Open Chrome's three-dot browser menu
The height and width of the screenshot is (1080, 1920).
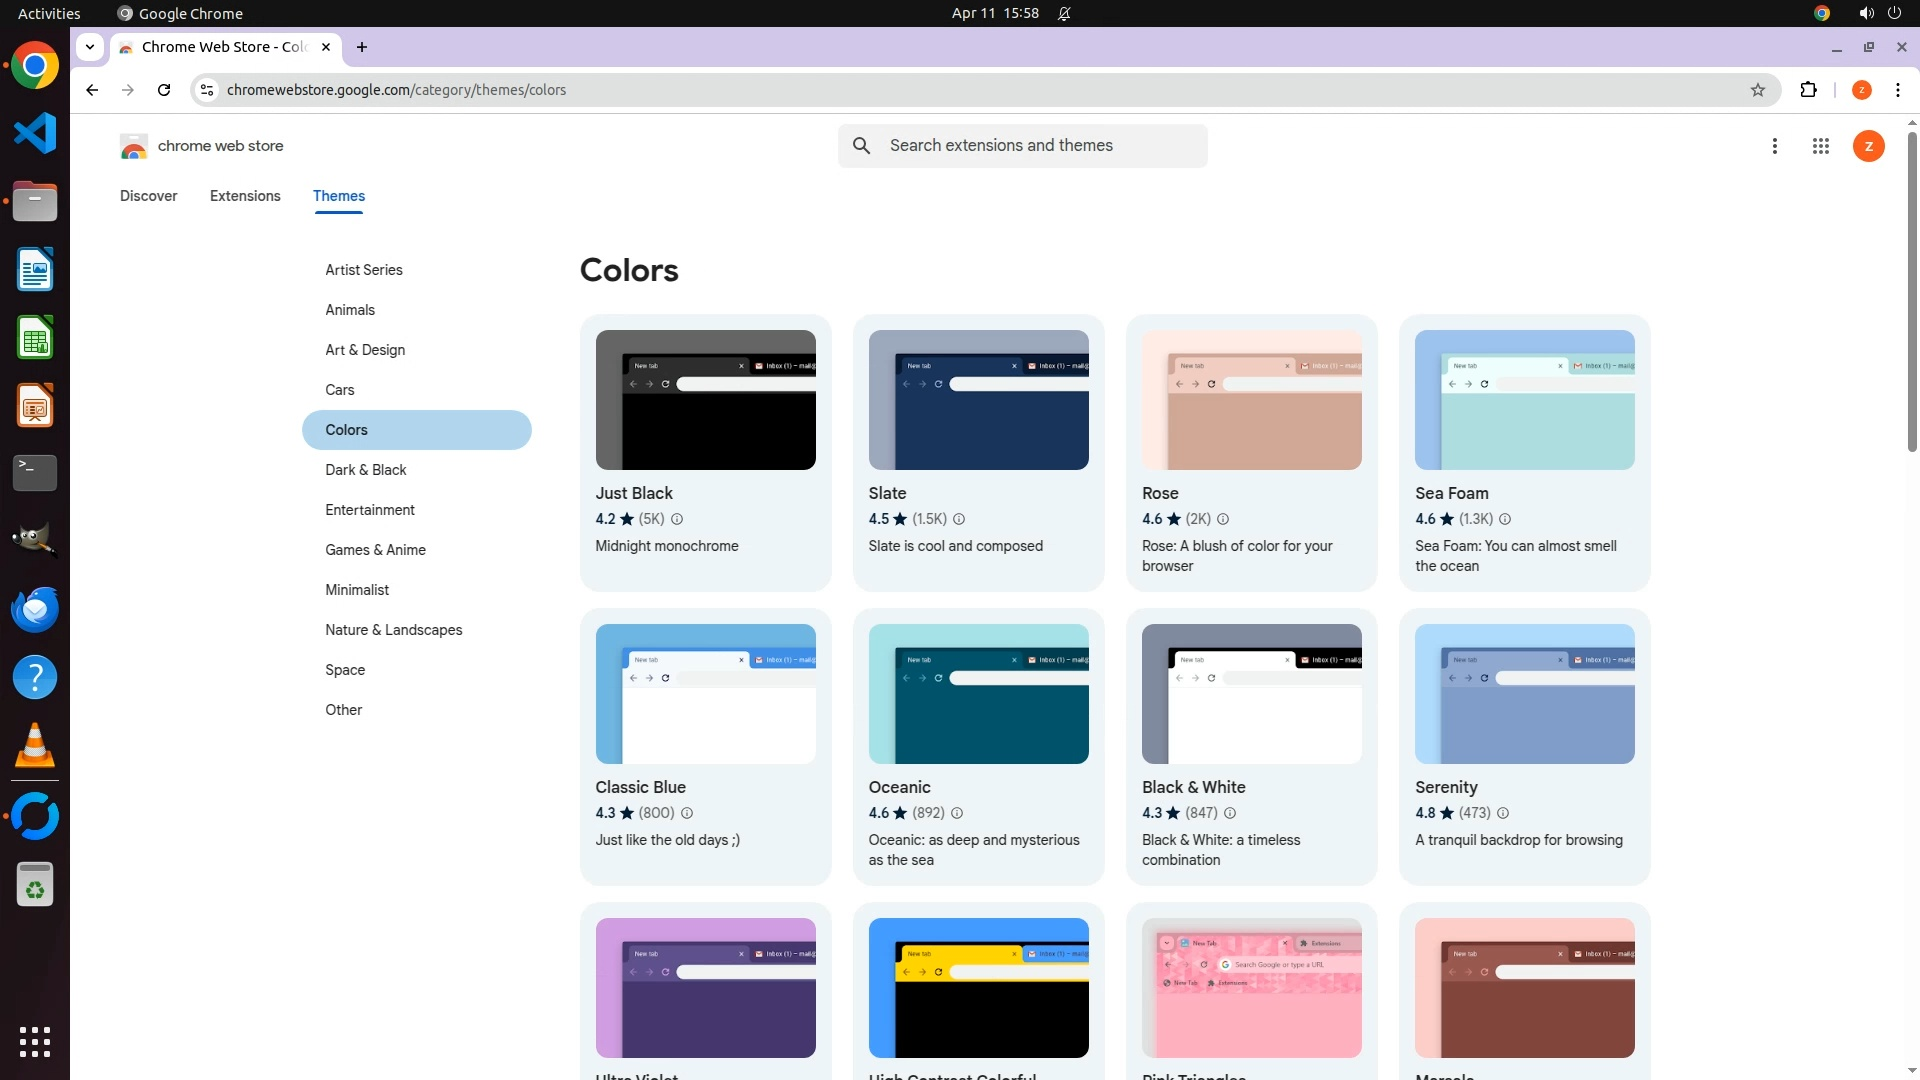pyautogui.click(x=1897, y=90)
